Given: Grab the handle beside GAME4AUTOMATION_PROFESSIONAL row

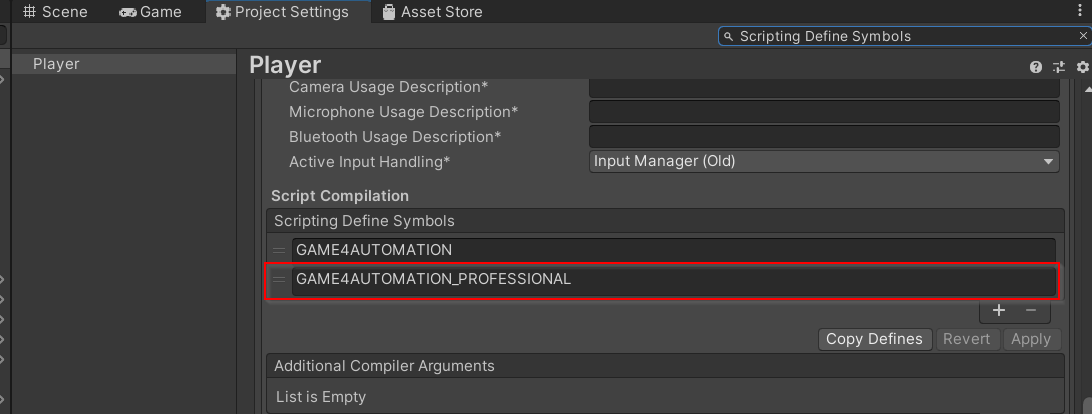Looking at the screenshot, I should [279, 279].
